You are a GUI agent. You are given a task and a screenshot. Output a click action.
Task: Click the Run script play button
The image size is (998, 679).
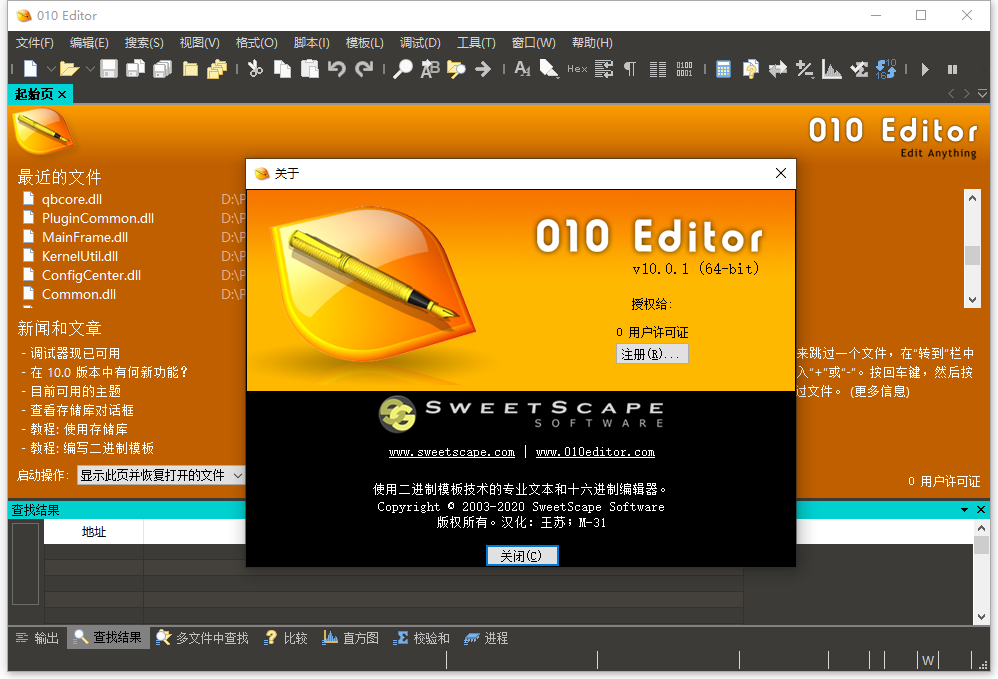pos(925,69)
